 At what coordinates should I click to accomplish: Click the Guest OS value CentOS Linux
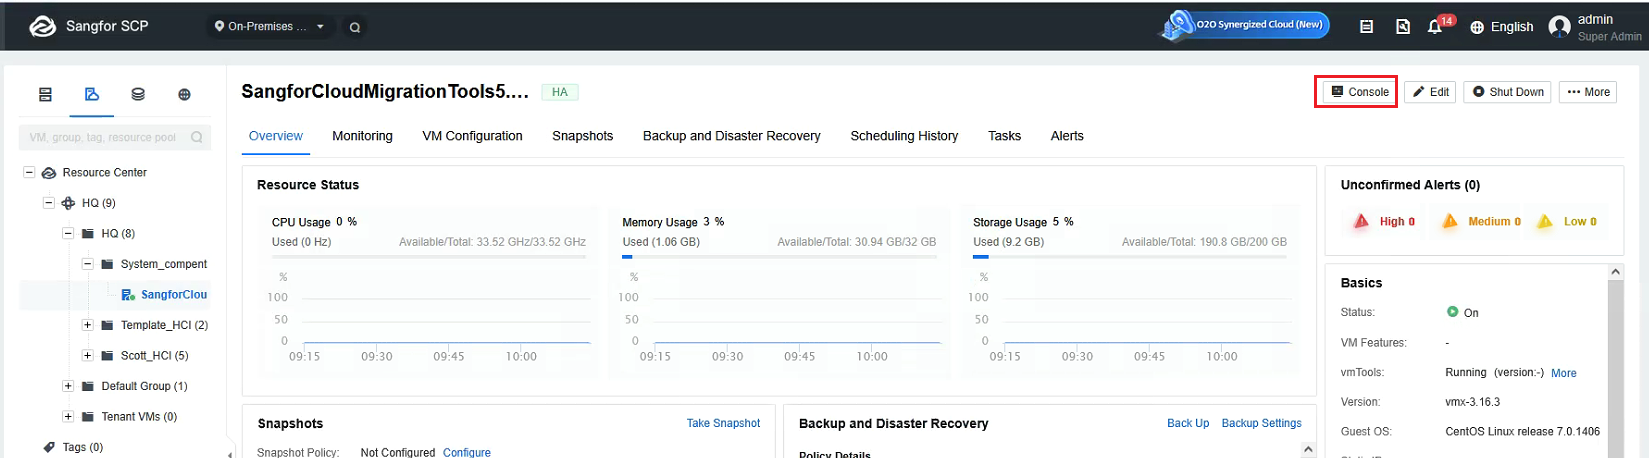[x=1522, y=432]
